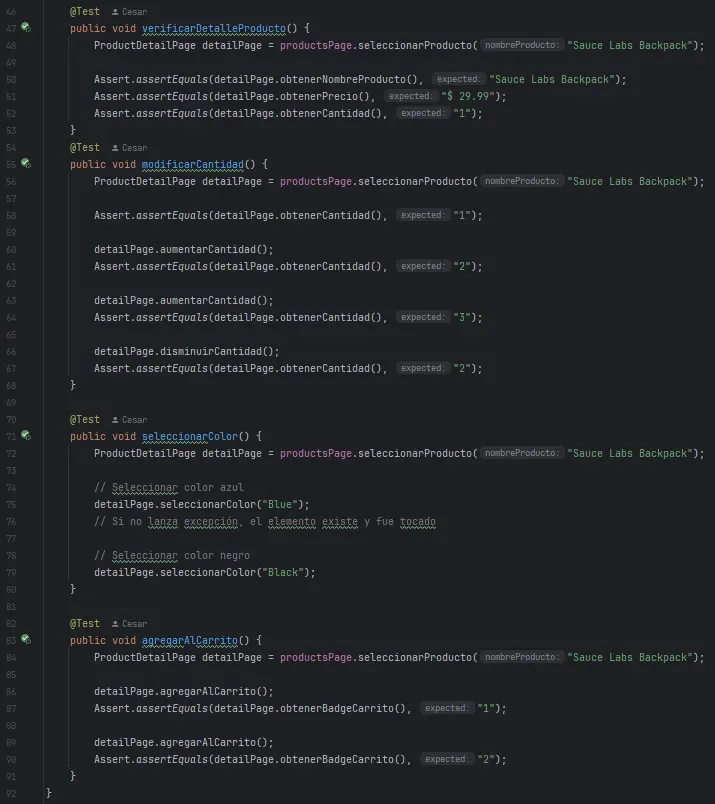
Task: Click the nombreProducto hint on line 84
Action: [x=522, y=657]
